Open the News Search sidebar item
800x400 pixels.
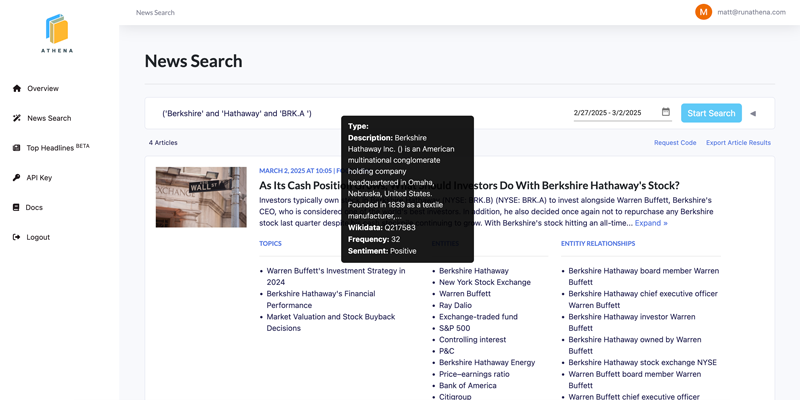49,118
